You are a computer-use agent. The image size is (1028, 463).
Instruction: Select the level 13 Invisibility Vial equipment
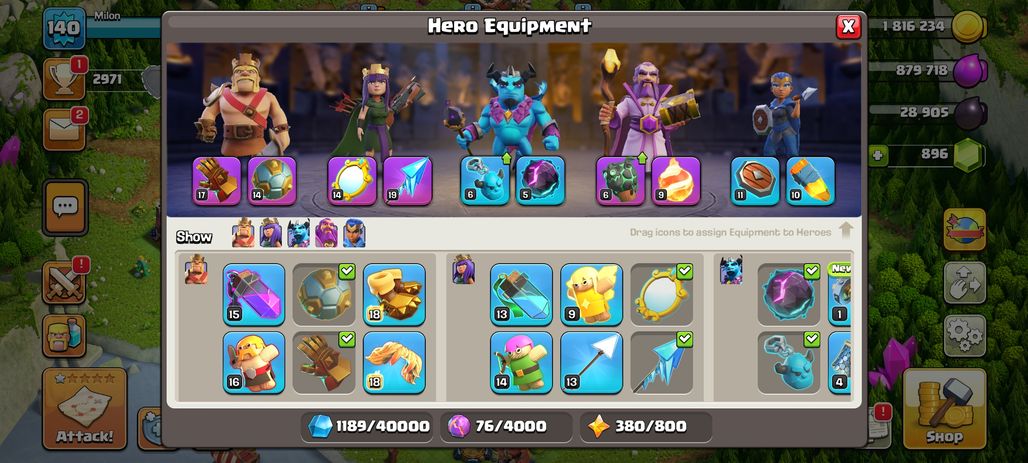point(521,294)
